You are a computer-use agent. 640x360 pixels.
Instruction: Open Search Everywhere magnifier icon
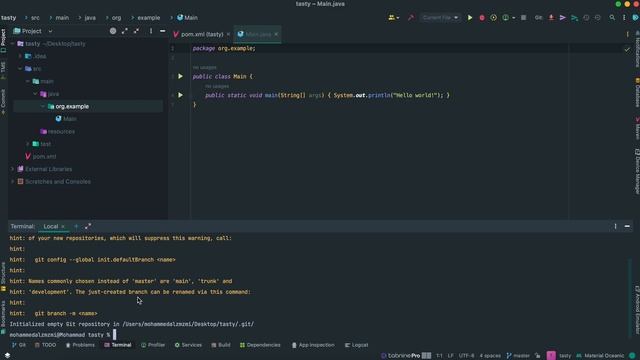612,18
